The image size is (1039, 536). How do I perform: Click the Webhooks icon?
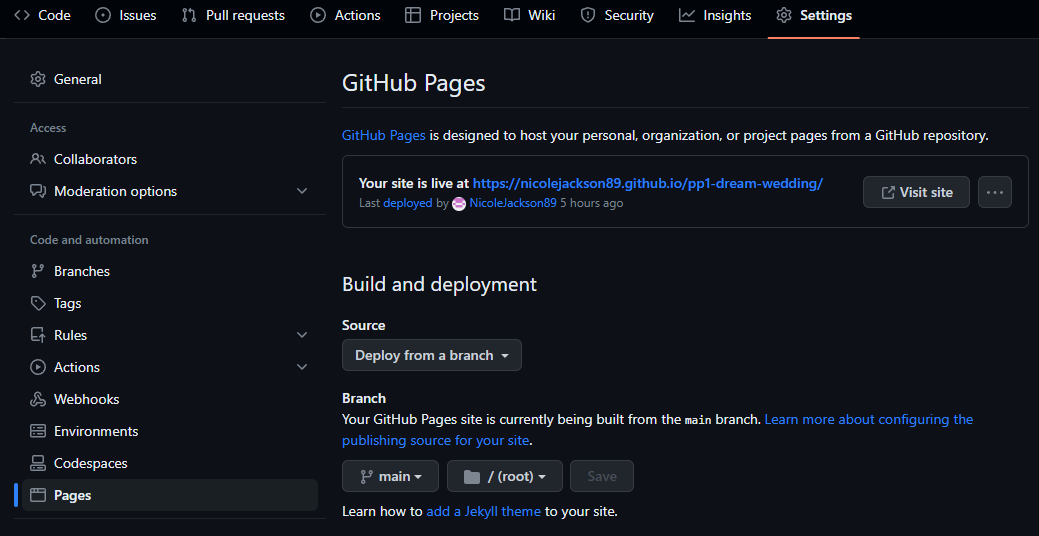point(38,399)
